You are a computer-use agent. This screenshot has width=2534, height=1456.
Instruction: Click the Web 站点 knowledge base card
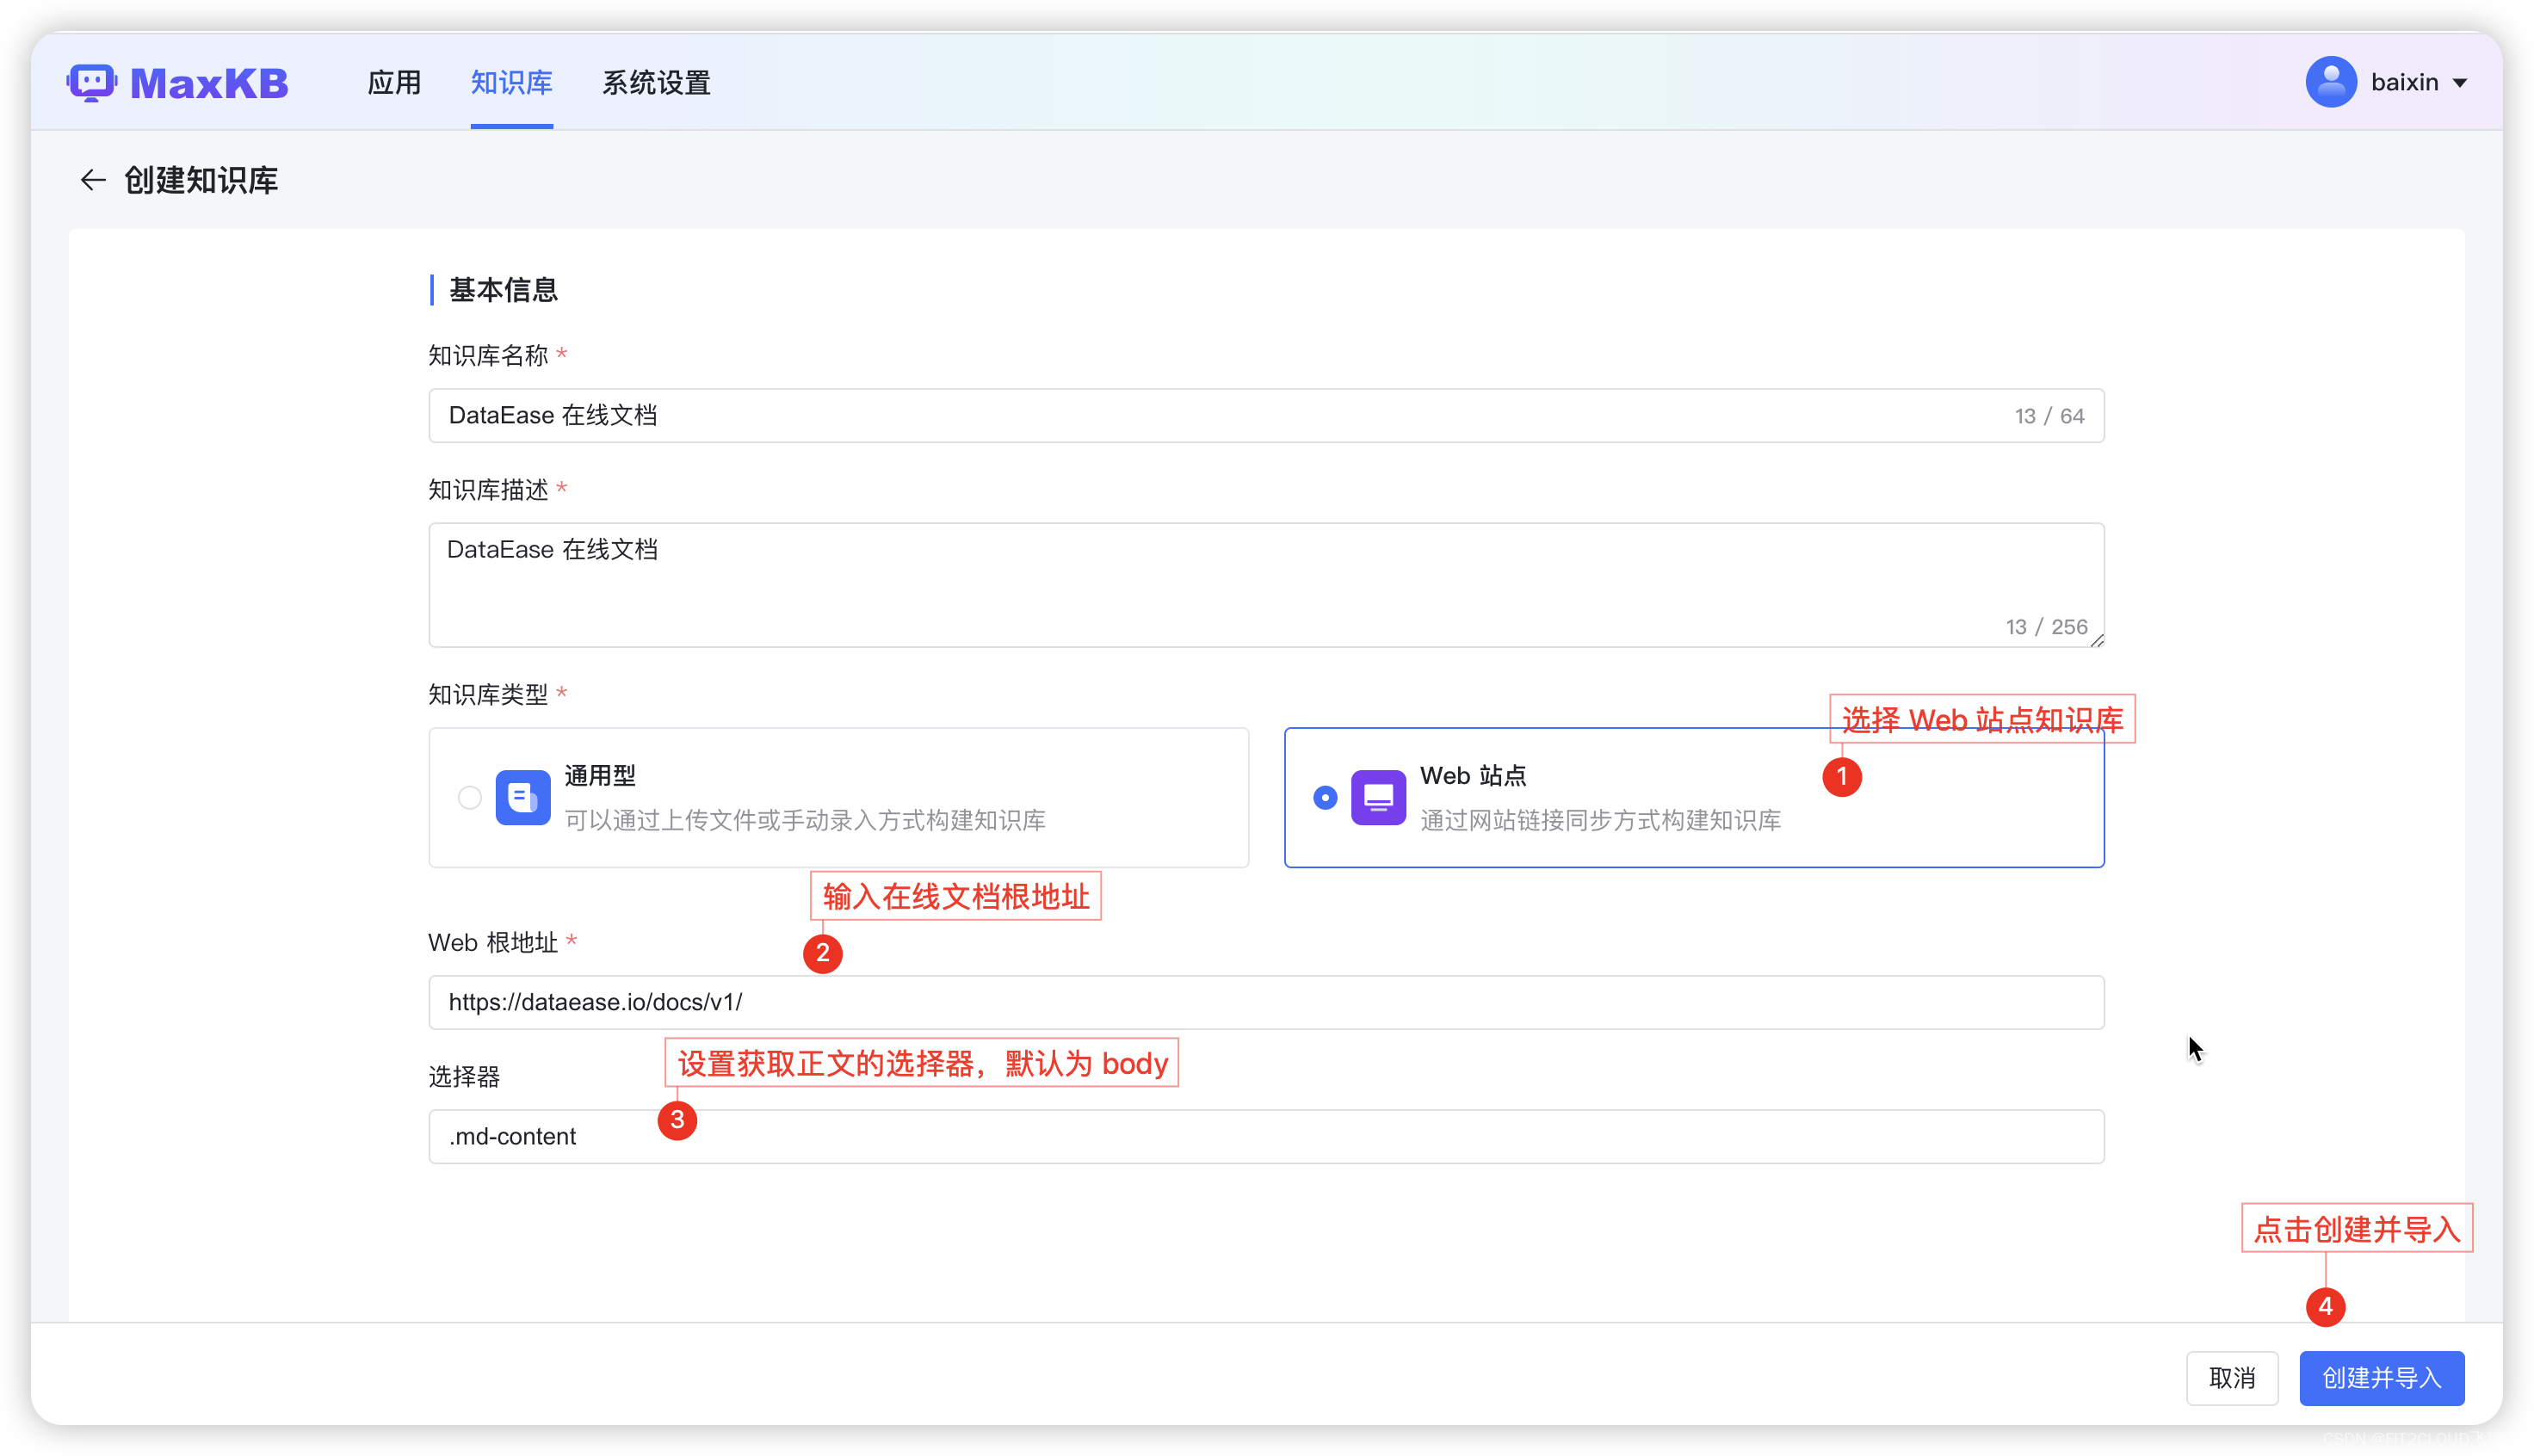coord(1694,797)
